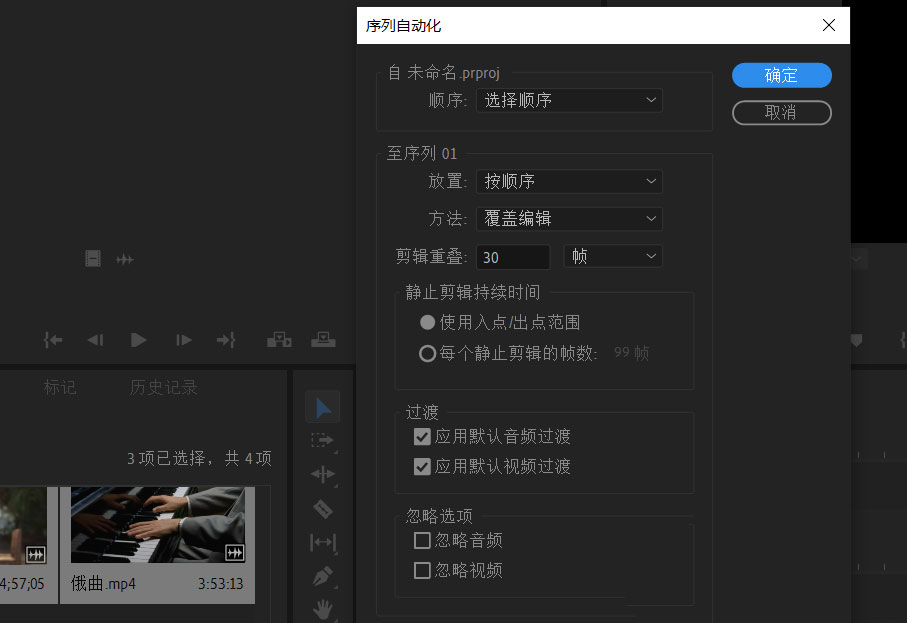Open the 方法 dropdown showing 覆盖编辑
This screenshot has width=907, height=623.
click(569, 218)
